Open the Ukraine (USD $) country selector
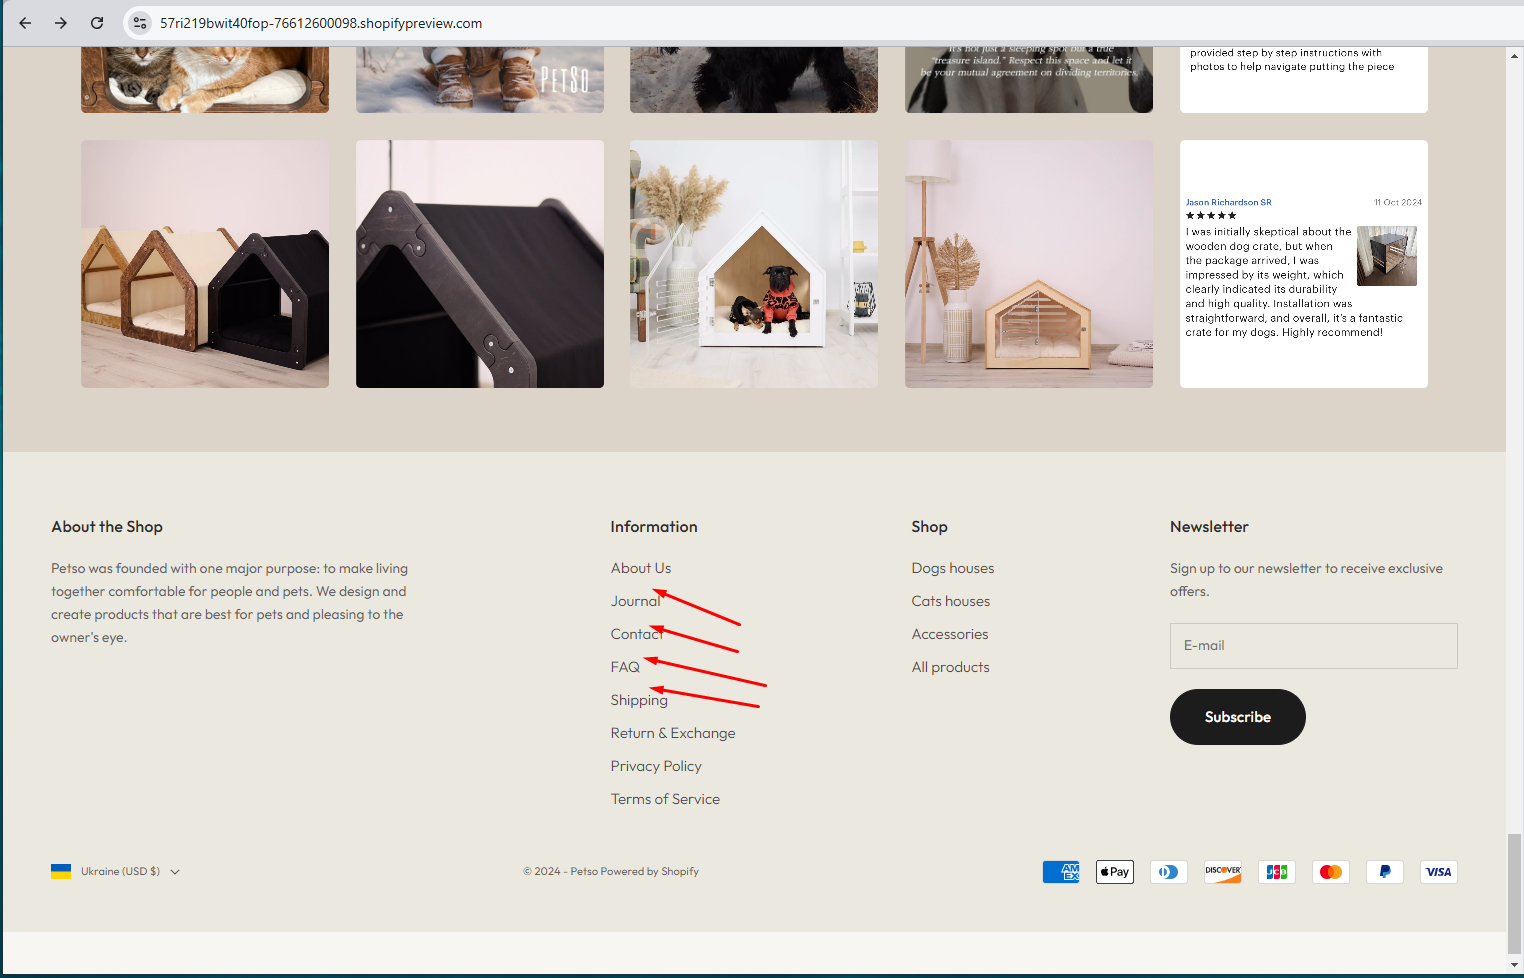1524x978 pixels. [116, 871]
